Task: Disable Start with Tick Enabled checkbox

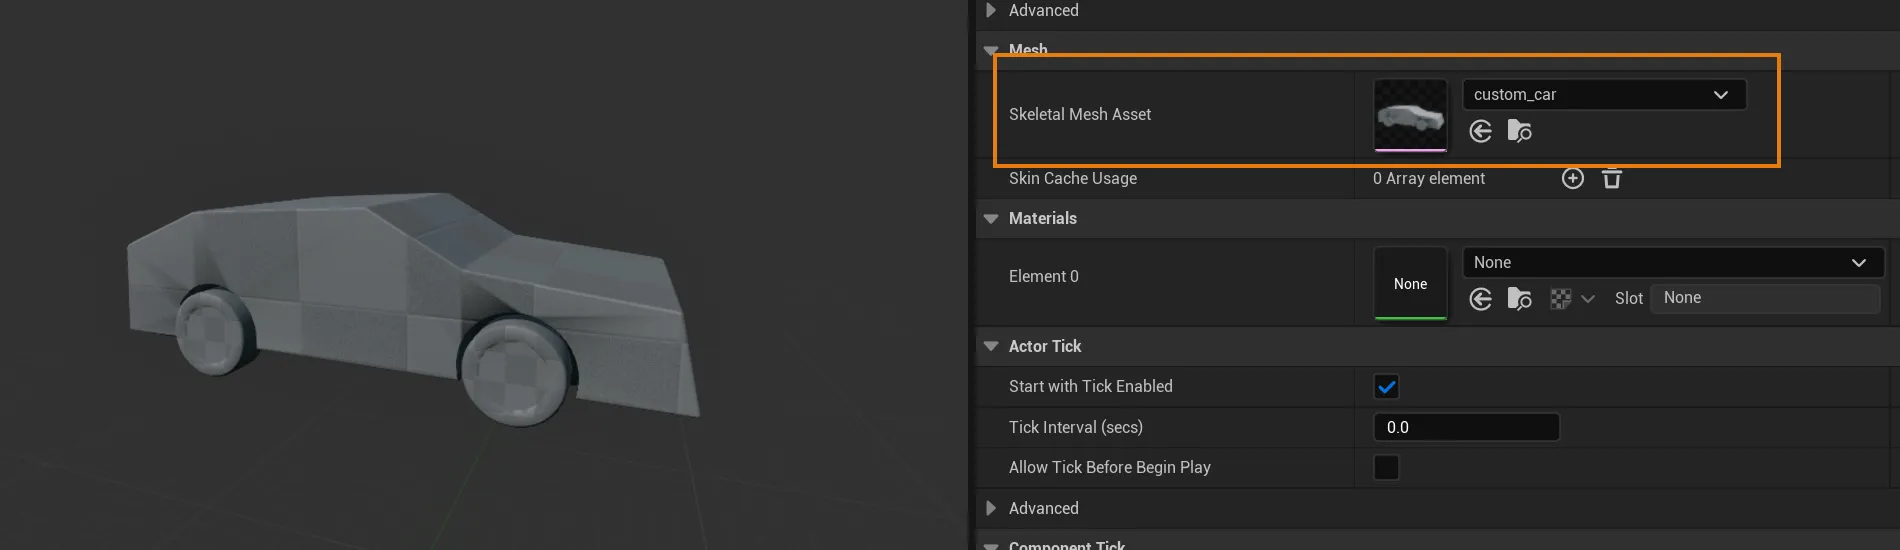Action: (x=1386, y=387)
